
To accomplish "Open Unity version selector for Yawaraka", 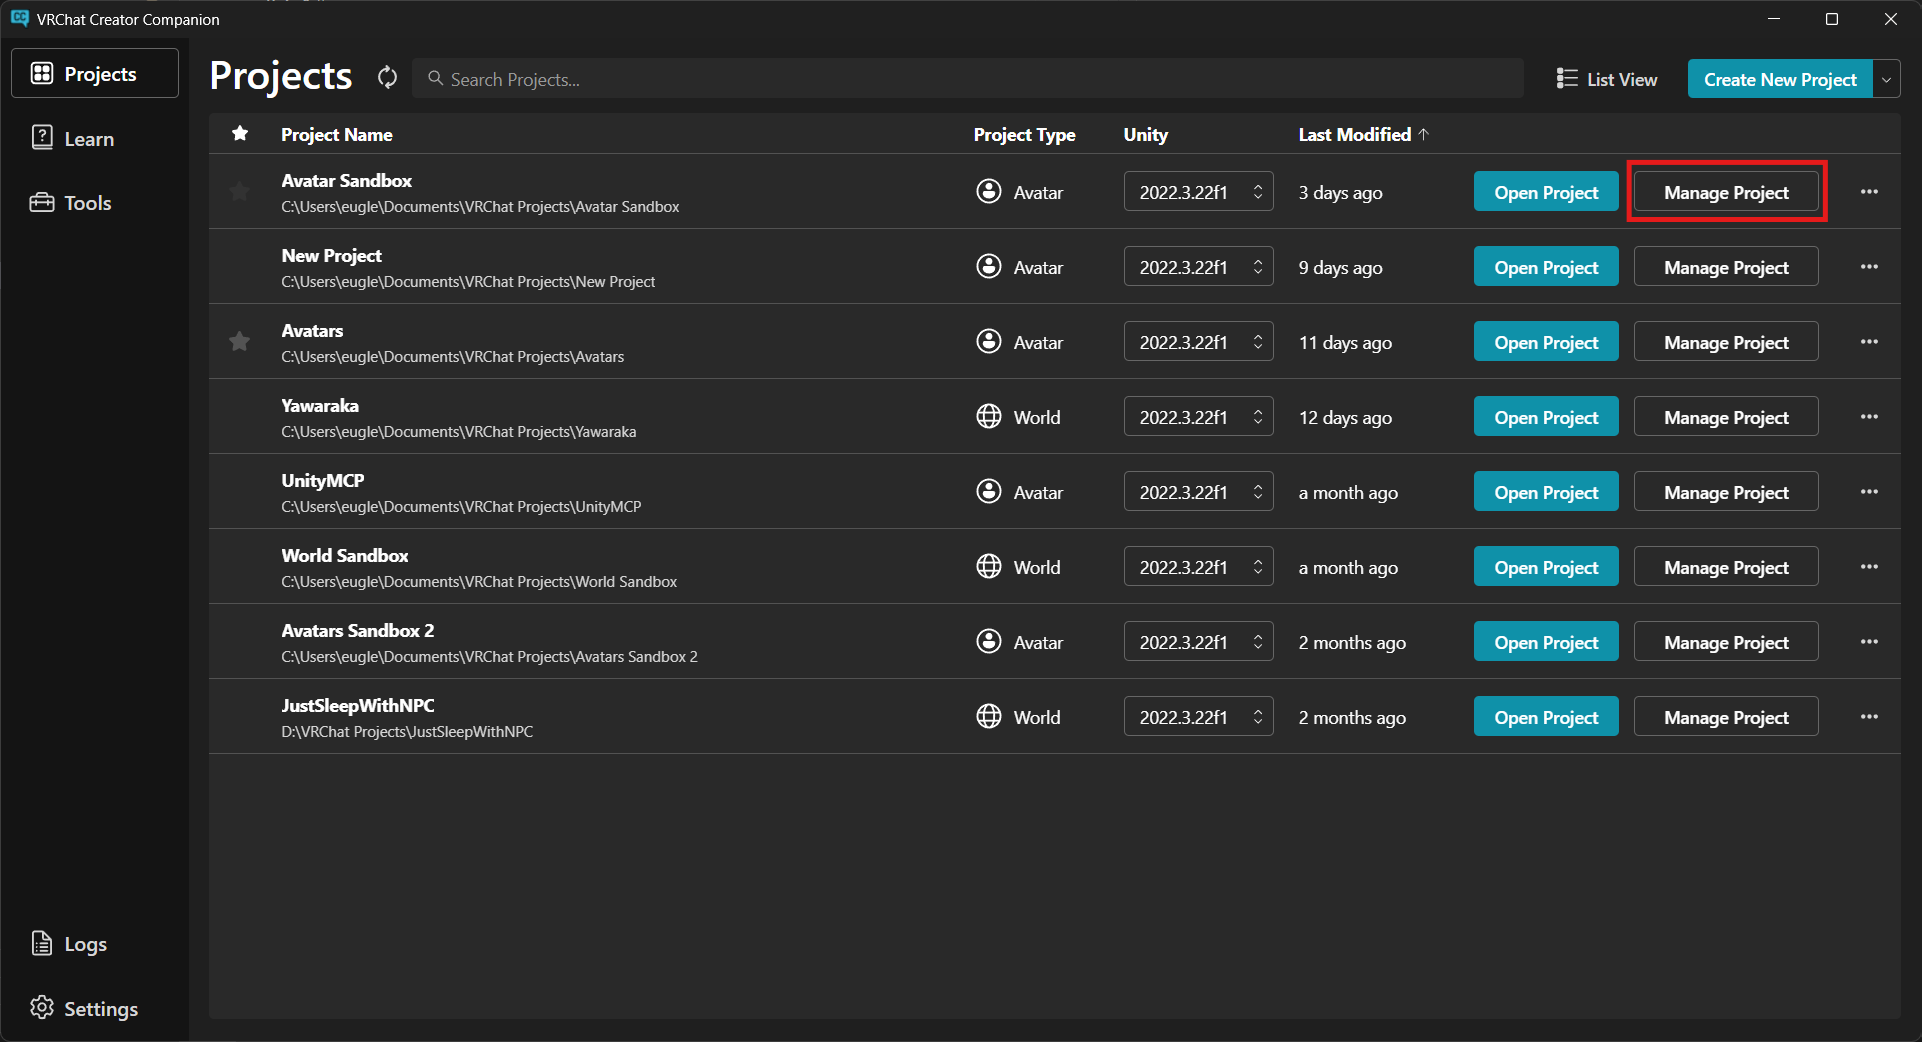I will (x=1198, y=416).
